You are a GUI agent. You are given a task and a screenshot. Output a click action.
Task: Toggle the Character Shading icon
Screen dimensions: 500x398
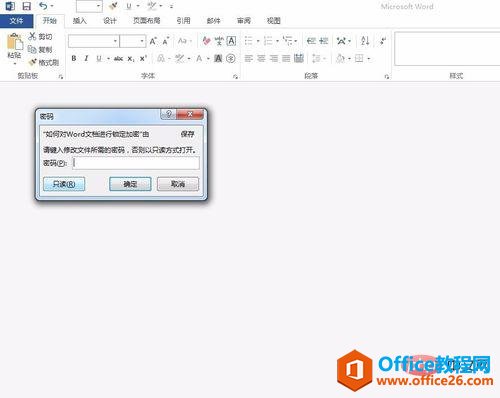pyautogui.click(x=218, y=59)
